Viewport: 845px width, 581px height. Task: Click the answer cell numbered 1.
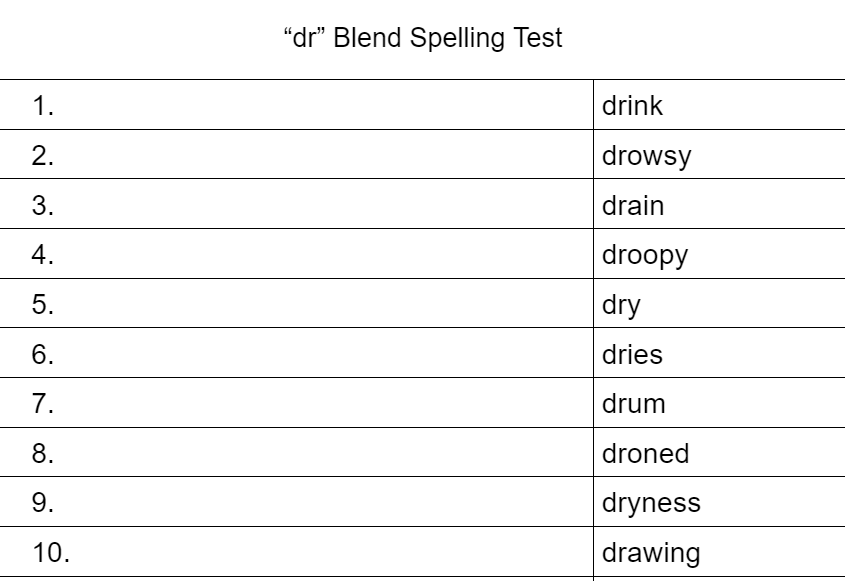300,106
